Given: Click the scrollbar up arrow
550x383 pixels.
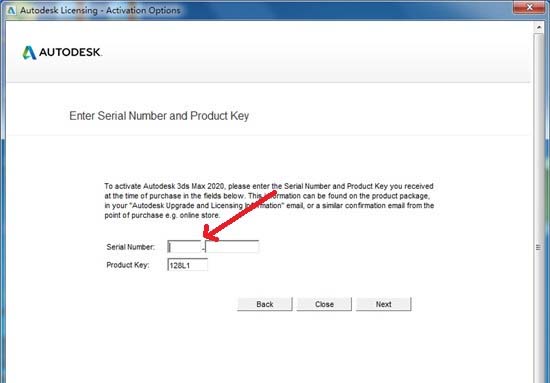Looking at the screenshot, I should pyautogui.click(x=539, y=27).
